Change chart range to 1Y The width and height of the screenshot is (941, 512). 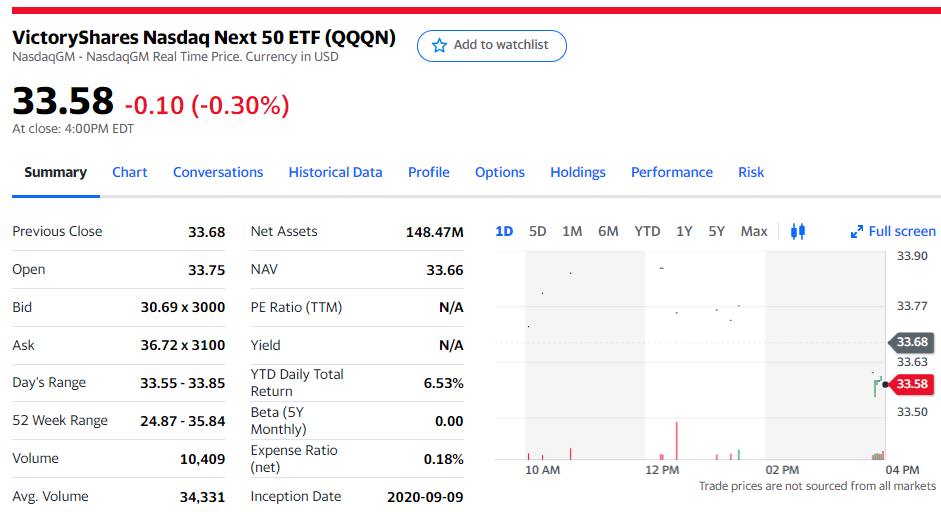tap(684, 231)
